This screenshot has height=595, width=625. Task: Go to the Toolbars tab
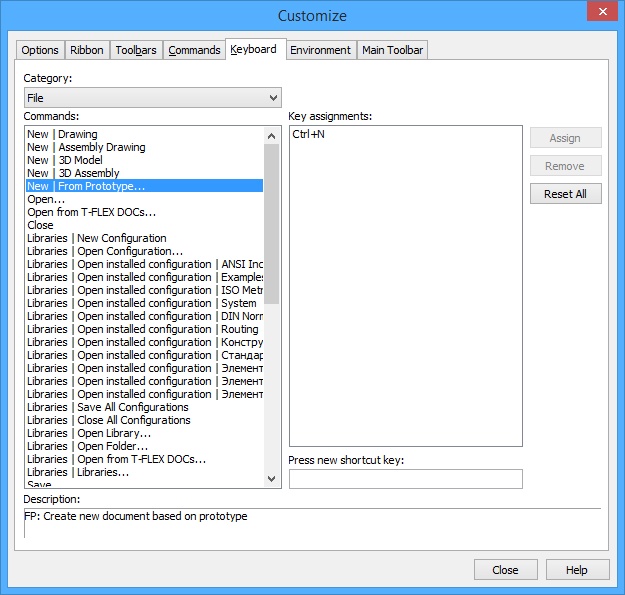136,50
